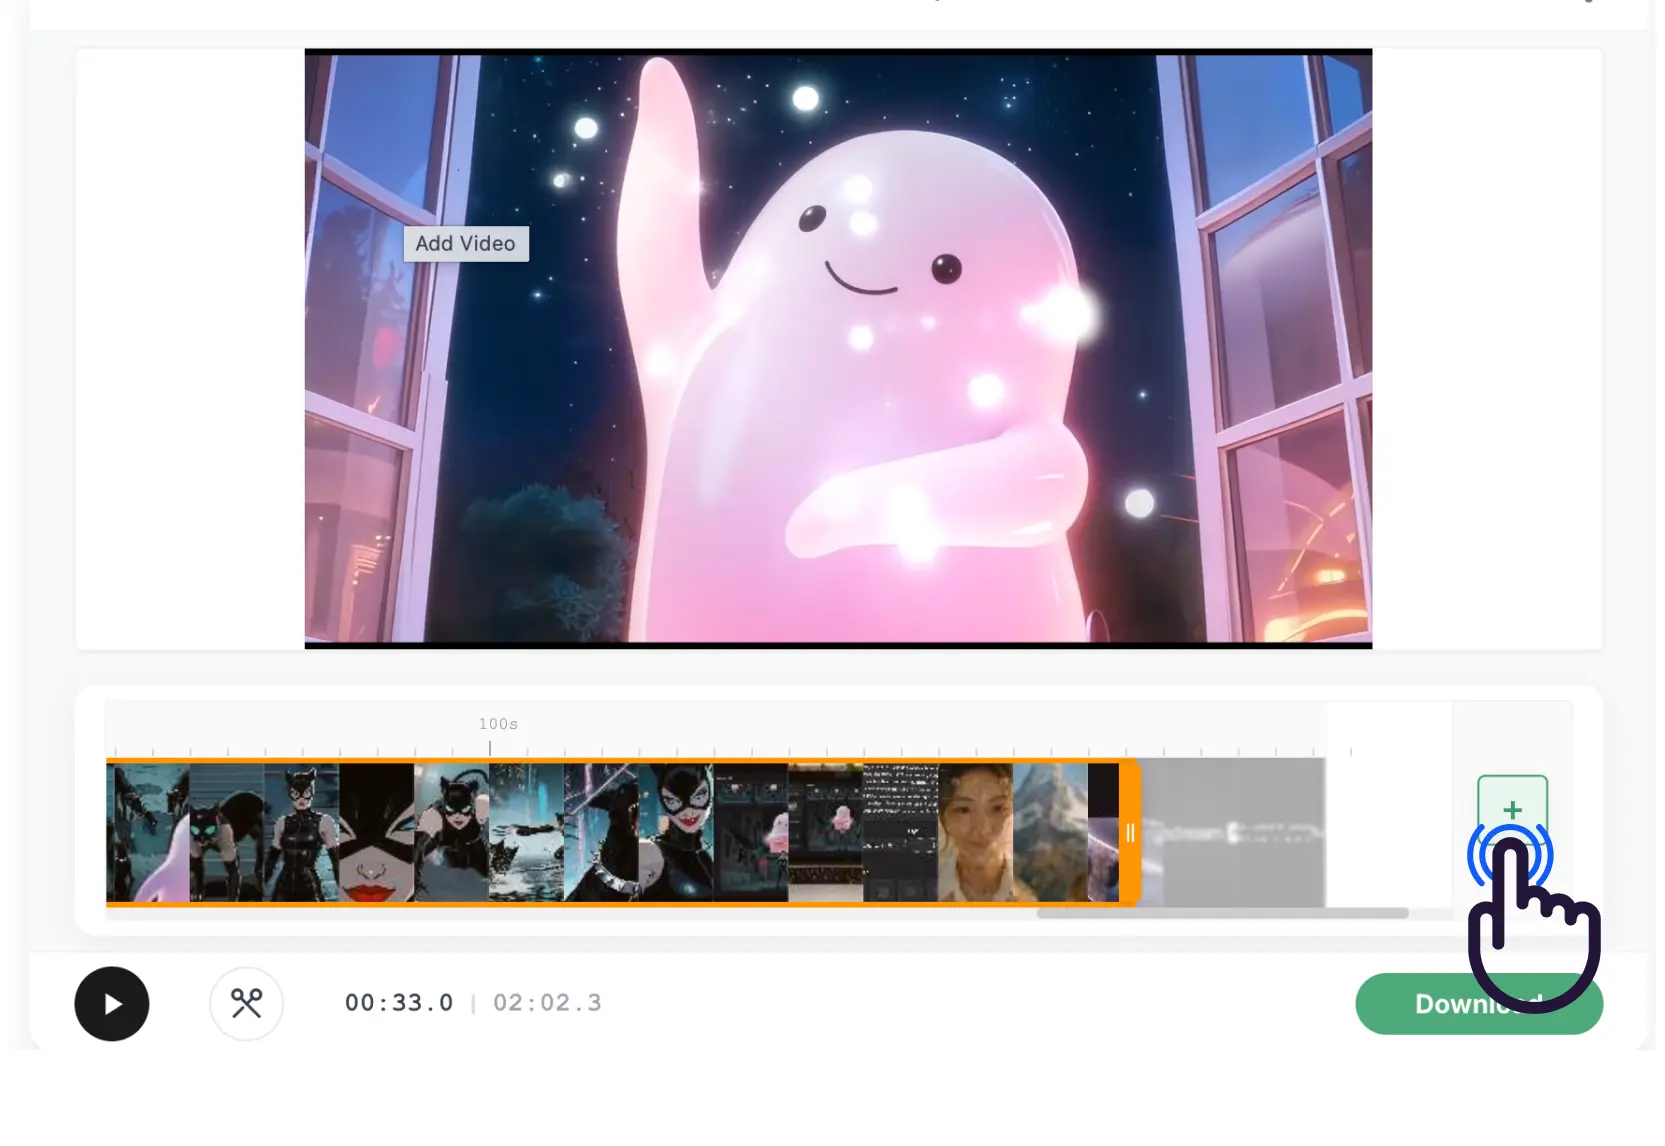Click the total duration 02:02.3
Screen dimensions: 1665x1146
point(547,1002)
